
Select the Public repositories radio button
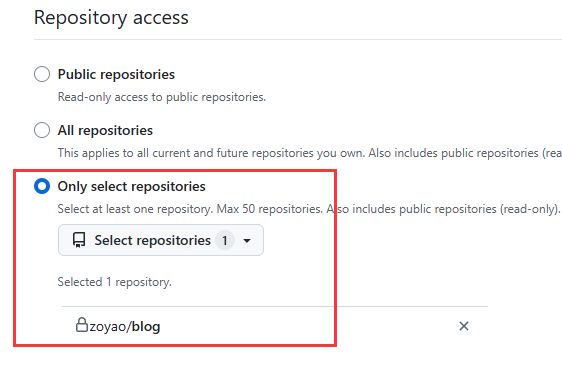(42, 74)
